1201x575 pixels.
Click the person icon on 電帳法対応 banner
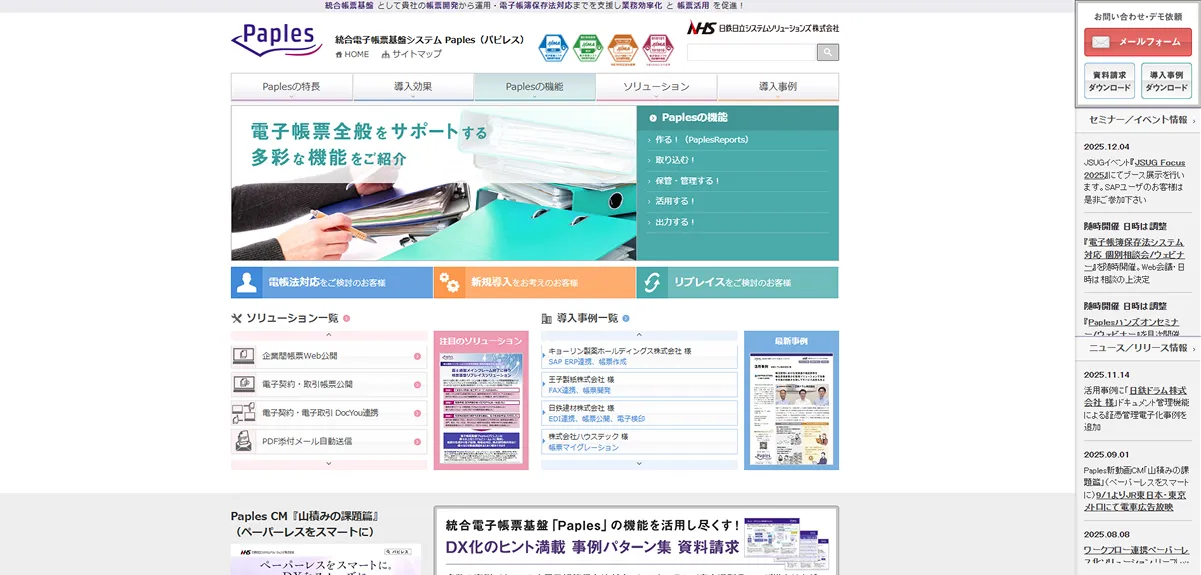[247, 282]
